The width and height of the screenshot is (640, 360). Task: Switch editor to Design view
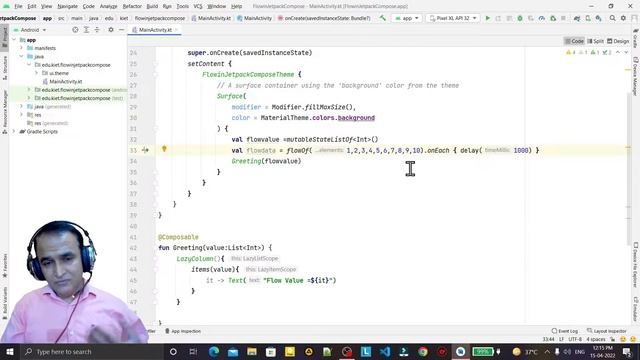tap(618, 41)
